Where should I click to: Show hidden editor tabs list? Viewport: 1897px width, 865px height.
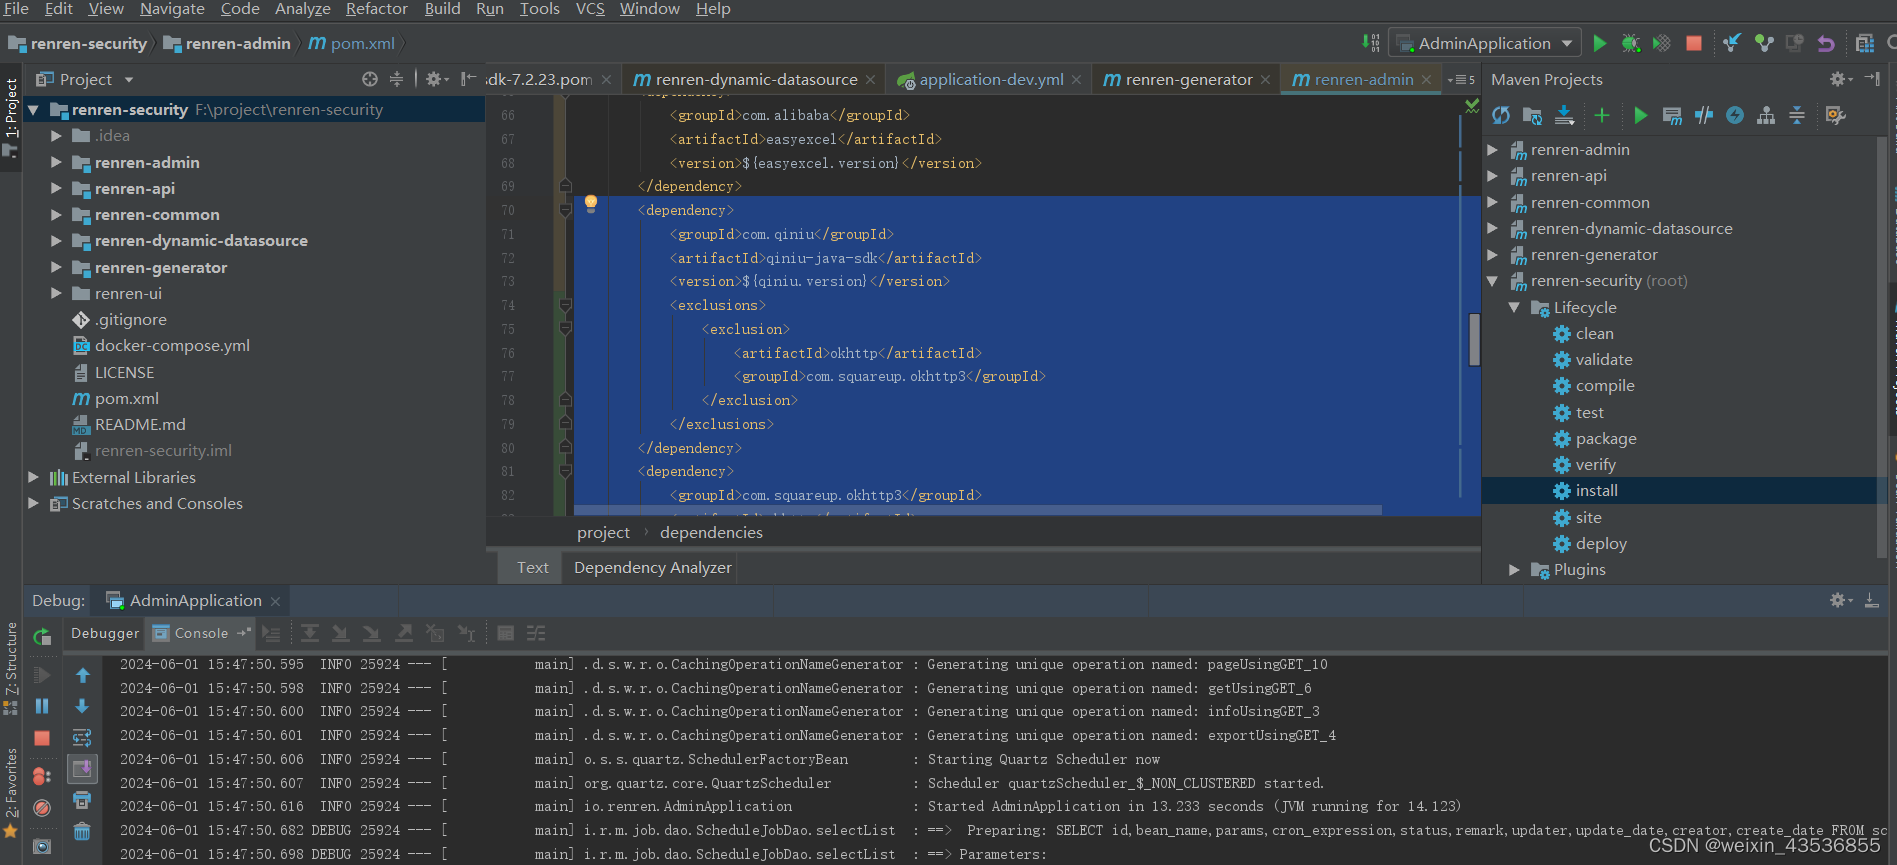pos(1461,79)
